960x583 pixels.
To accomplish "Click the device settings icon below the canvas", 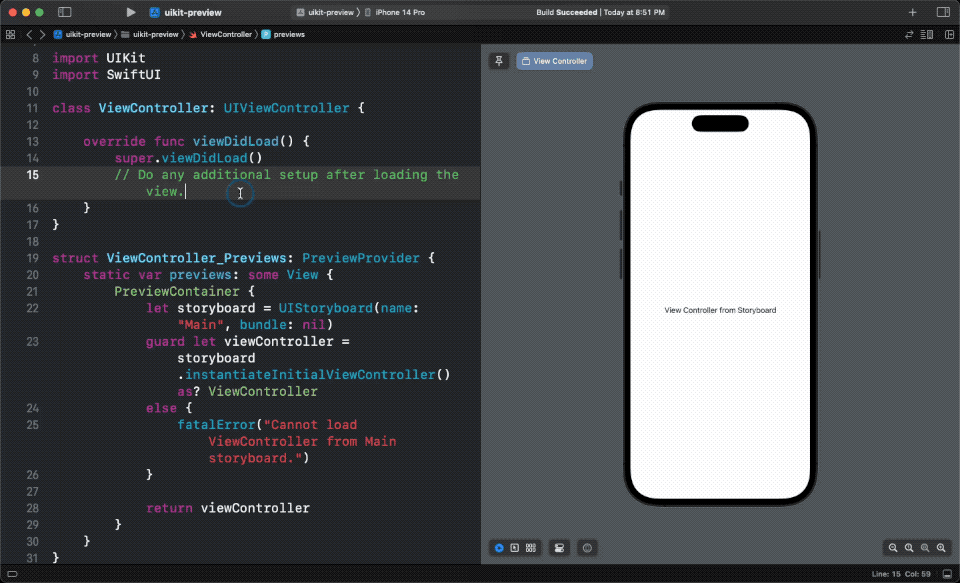I will (x=558, y=547).
